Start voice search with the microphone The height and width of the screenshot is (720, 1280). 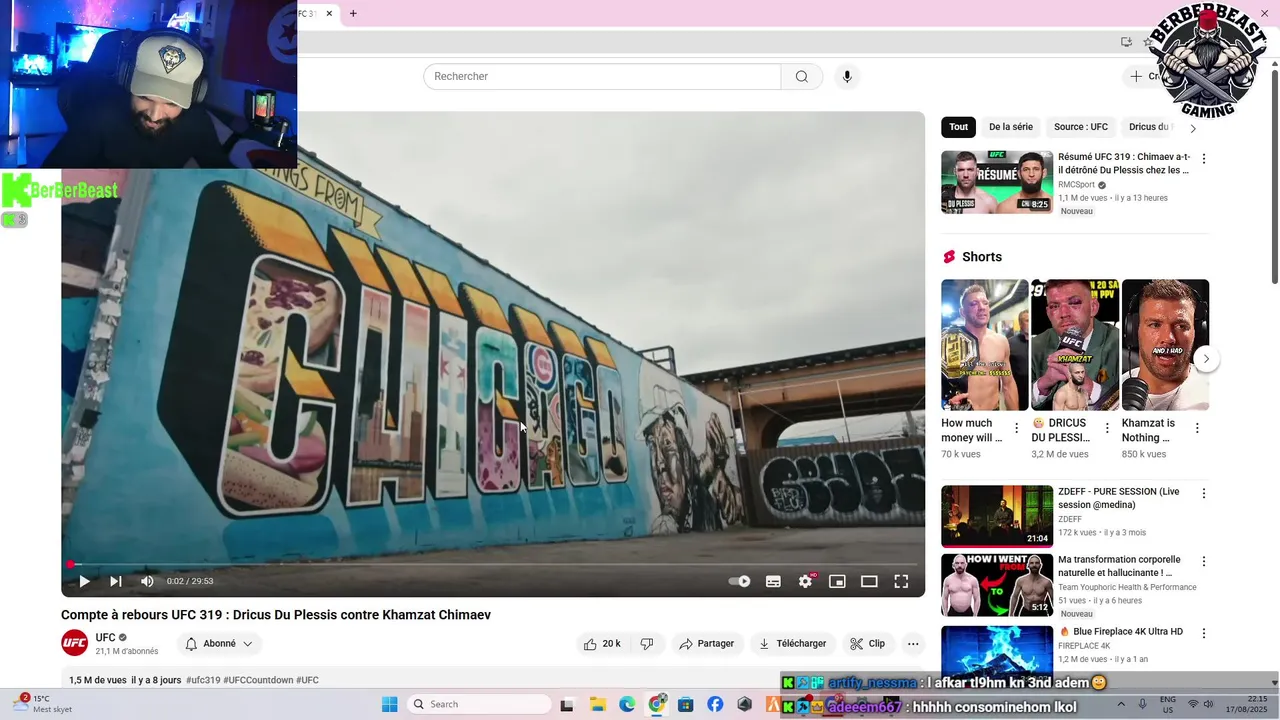coord(847,77)
